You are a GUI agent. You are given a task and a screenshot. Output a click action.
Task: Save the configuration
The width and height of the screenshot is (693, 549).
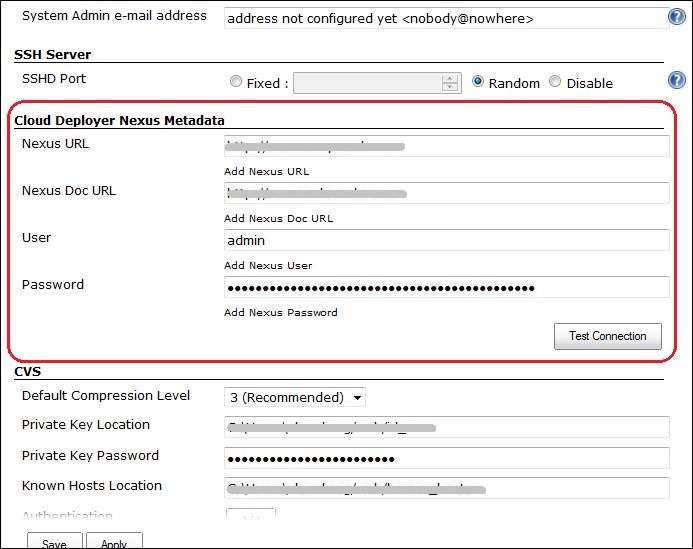pyautogui.click(x=55, y=542)
